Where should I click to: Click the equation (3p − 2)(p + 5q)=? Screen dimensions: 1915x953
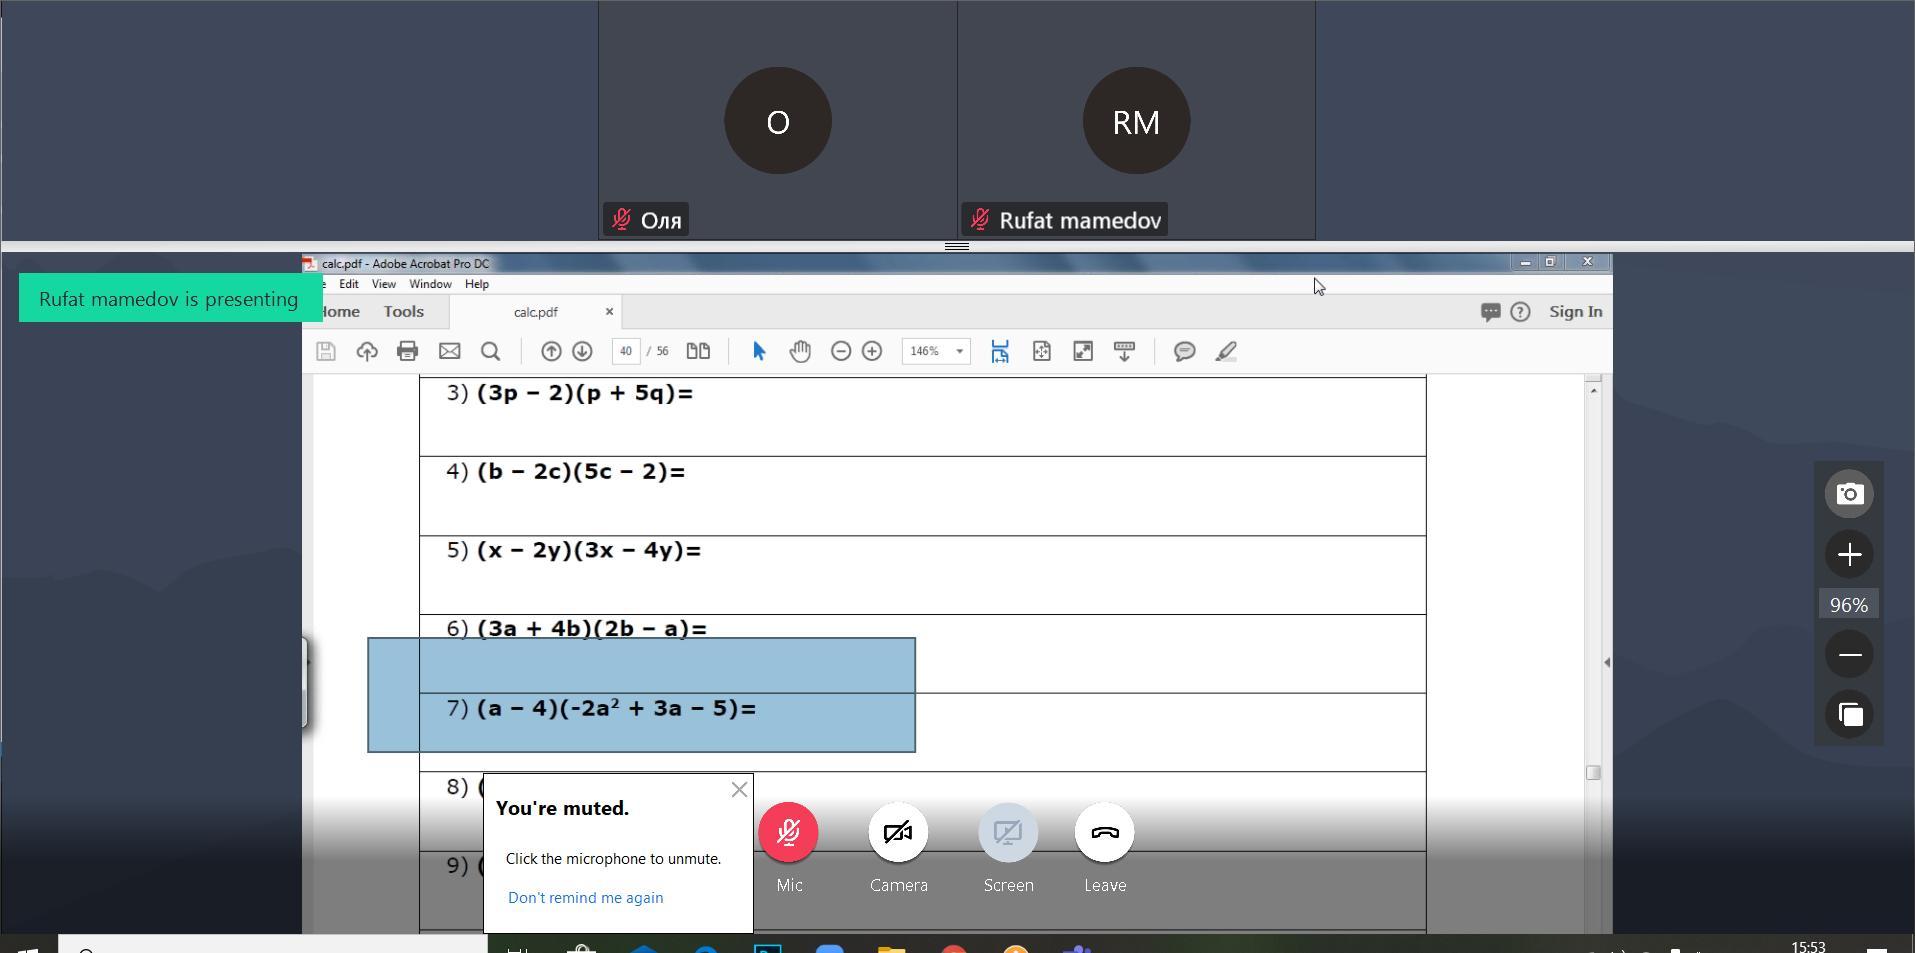[585, 393]
